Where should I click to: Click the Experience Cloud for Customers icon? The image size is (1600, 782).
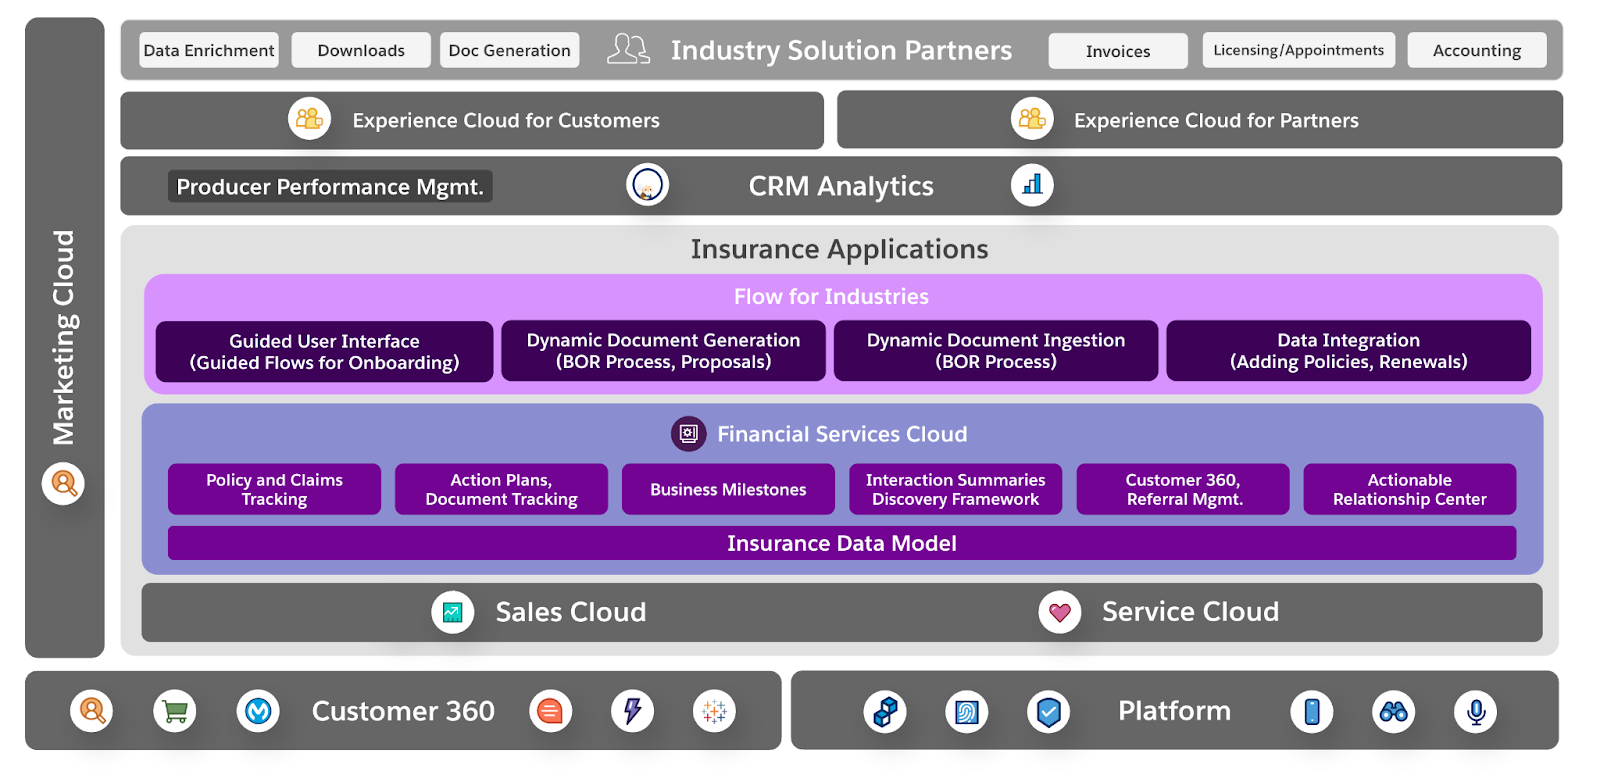(x=310, y=119)
